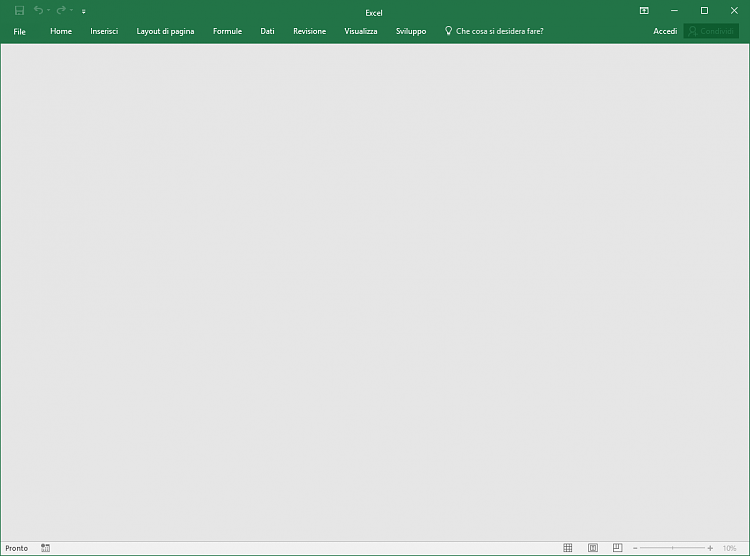Maximize the Excel window
The width and height of the screenshot is (750, 556).
tap(705, 11)
